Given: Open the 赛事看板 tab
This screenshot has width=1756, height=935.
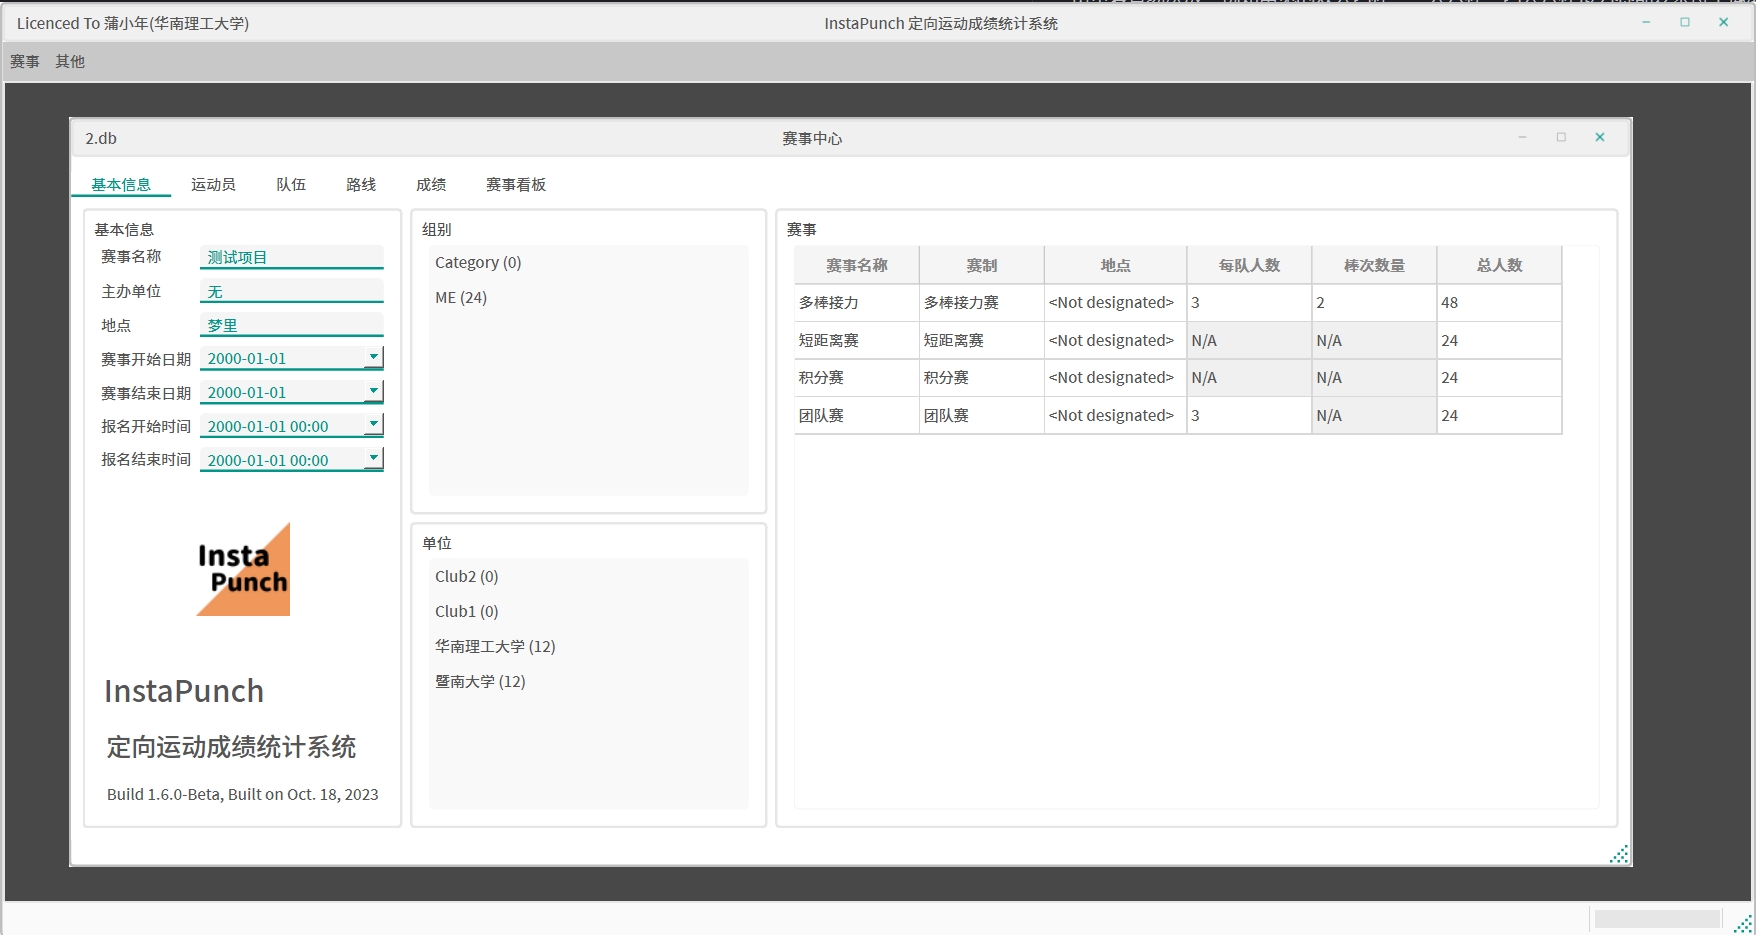Looking at the screenshot, I should (516, 185).
